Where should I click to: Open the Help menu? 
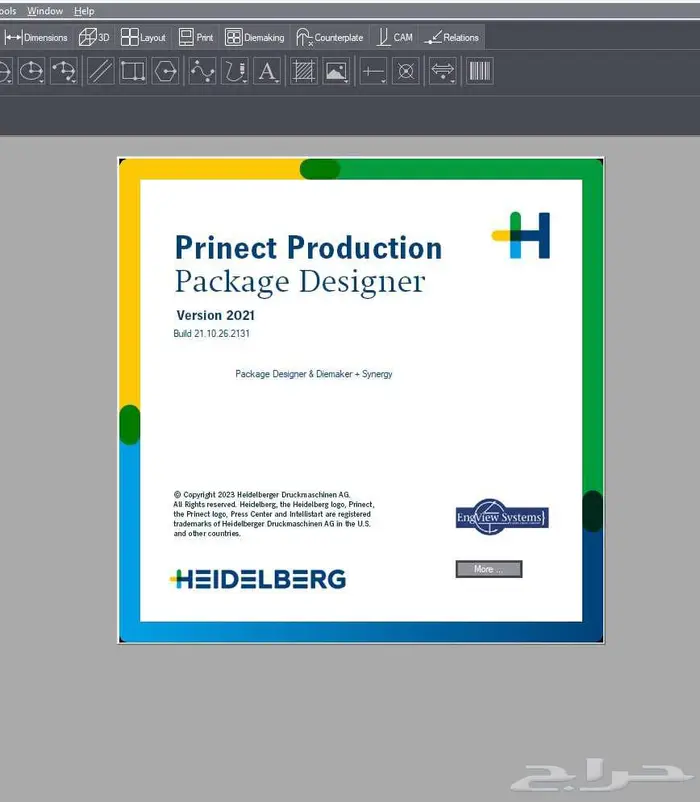(x=84, y=11)
